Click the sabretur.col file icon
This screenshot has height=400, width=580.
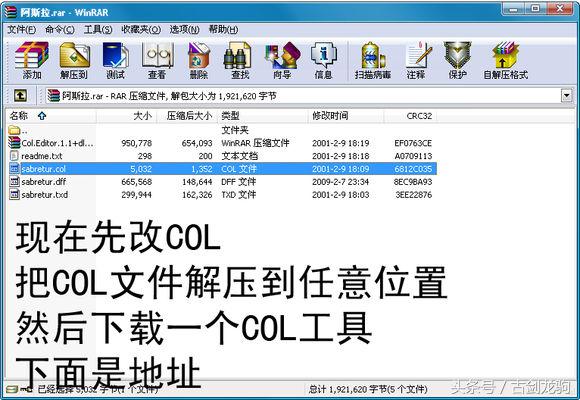[14, 169]
